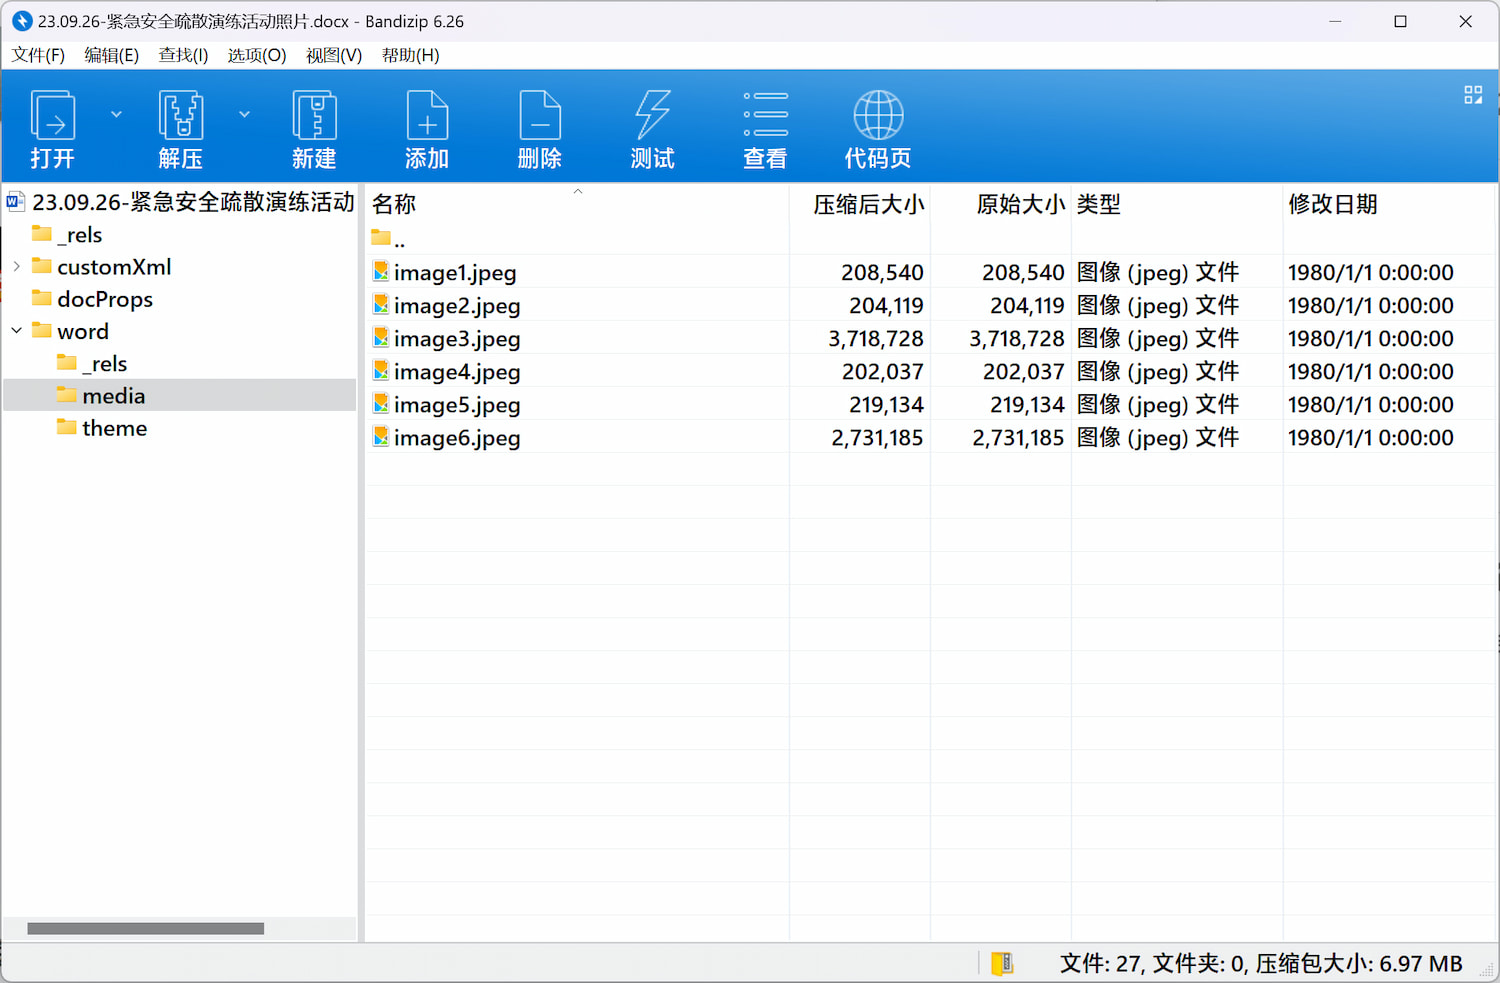Screen dimensions: 1500x983
Task: Select image1.jpeg file
Action: (455, 272)
